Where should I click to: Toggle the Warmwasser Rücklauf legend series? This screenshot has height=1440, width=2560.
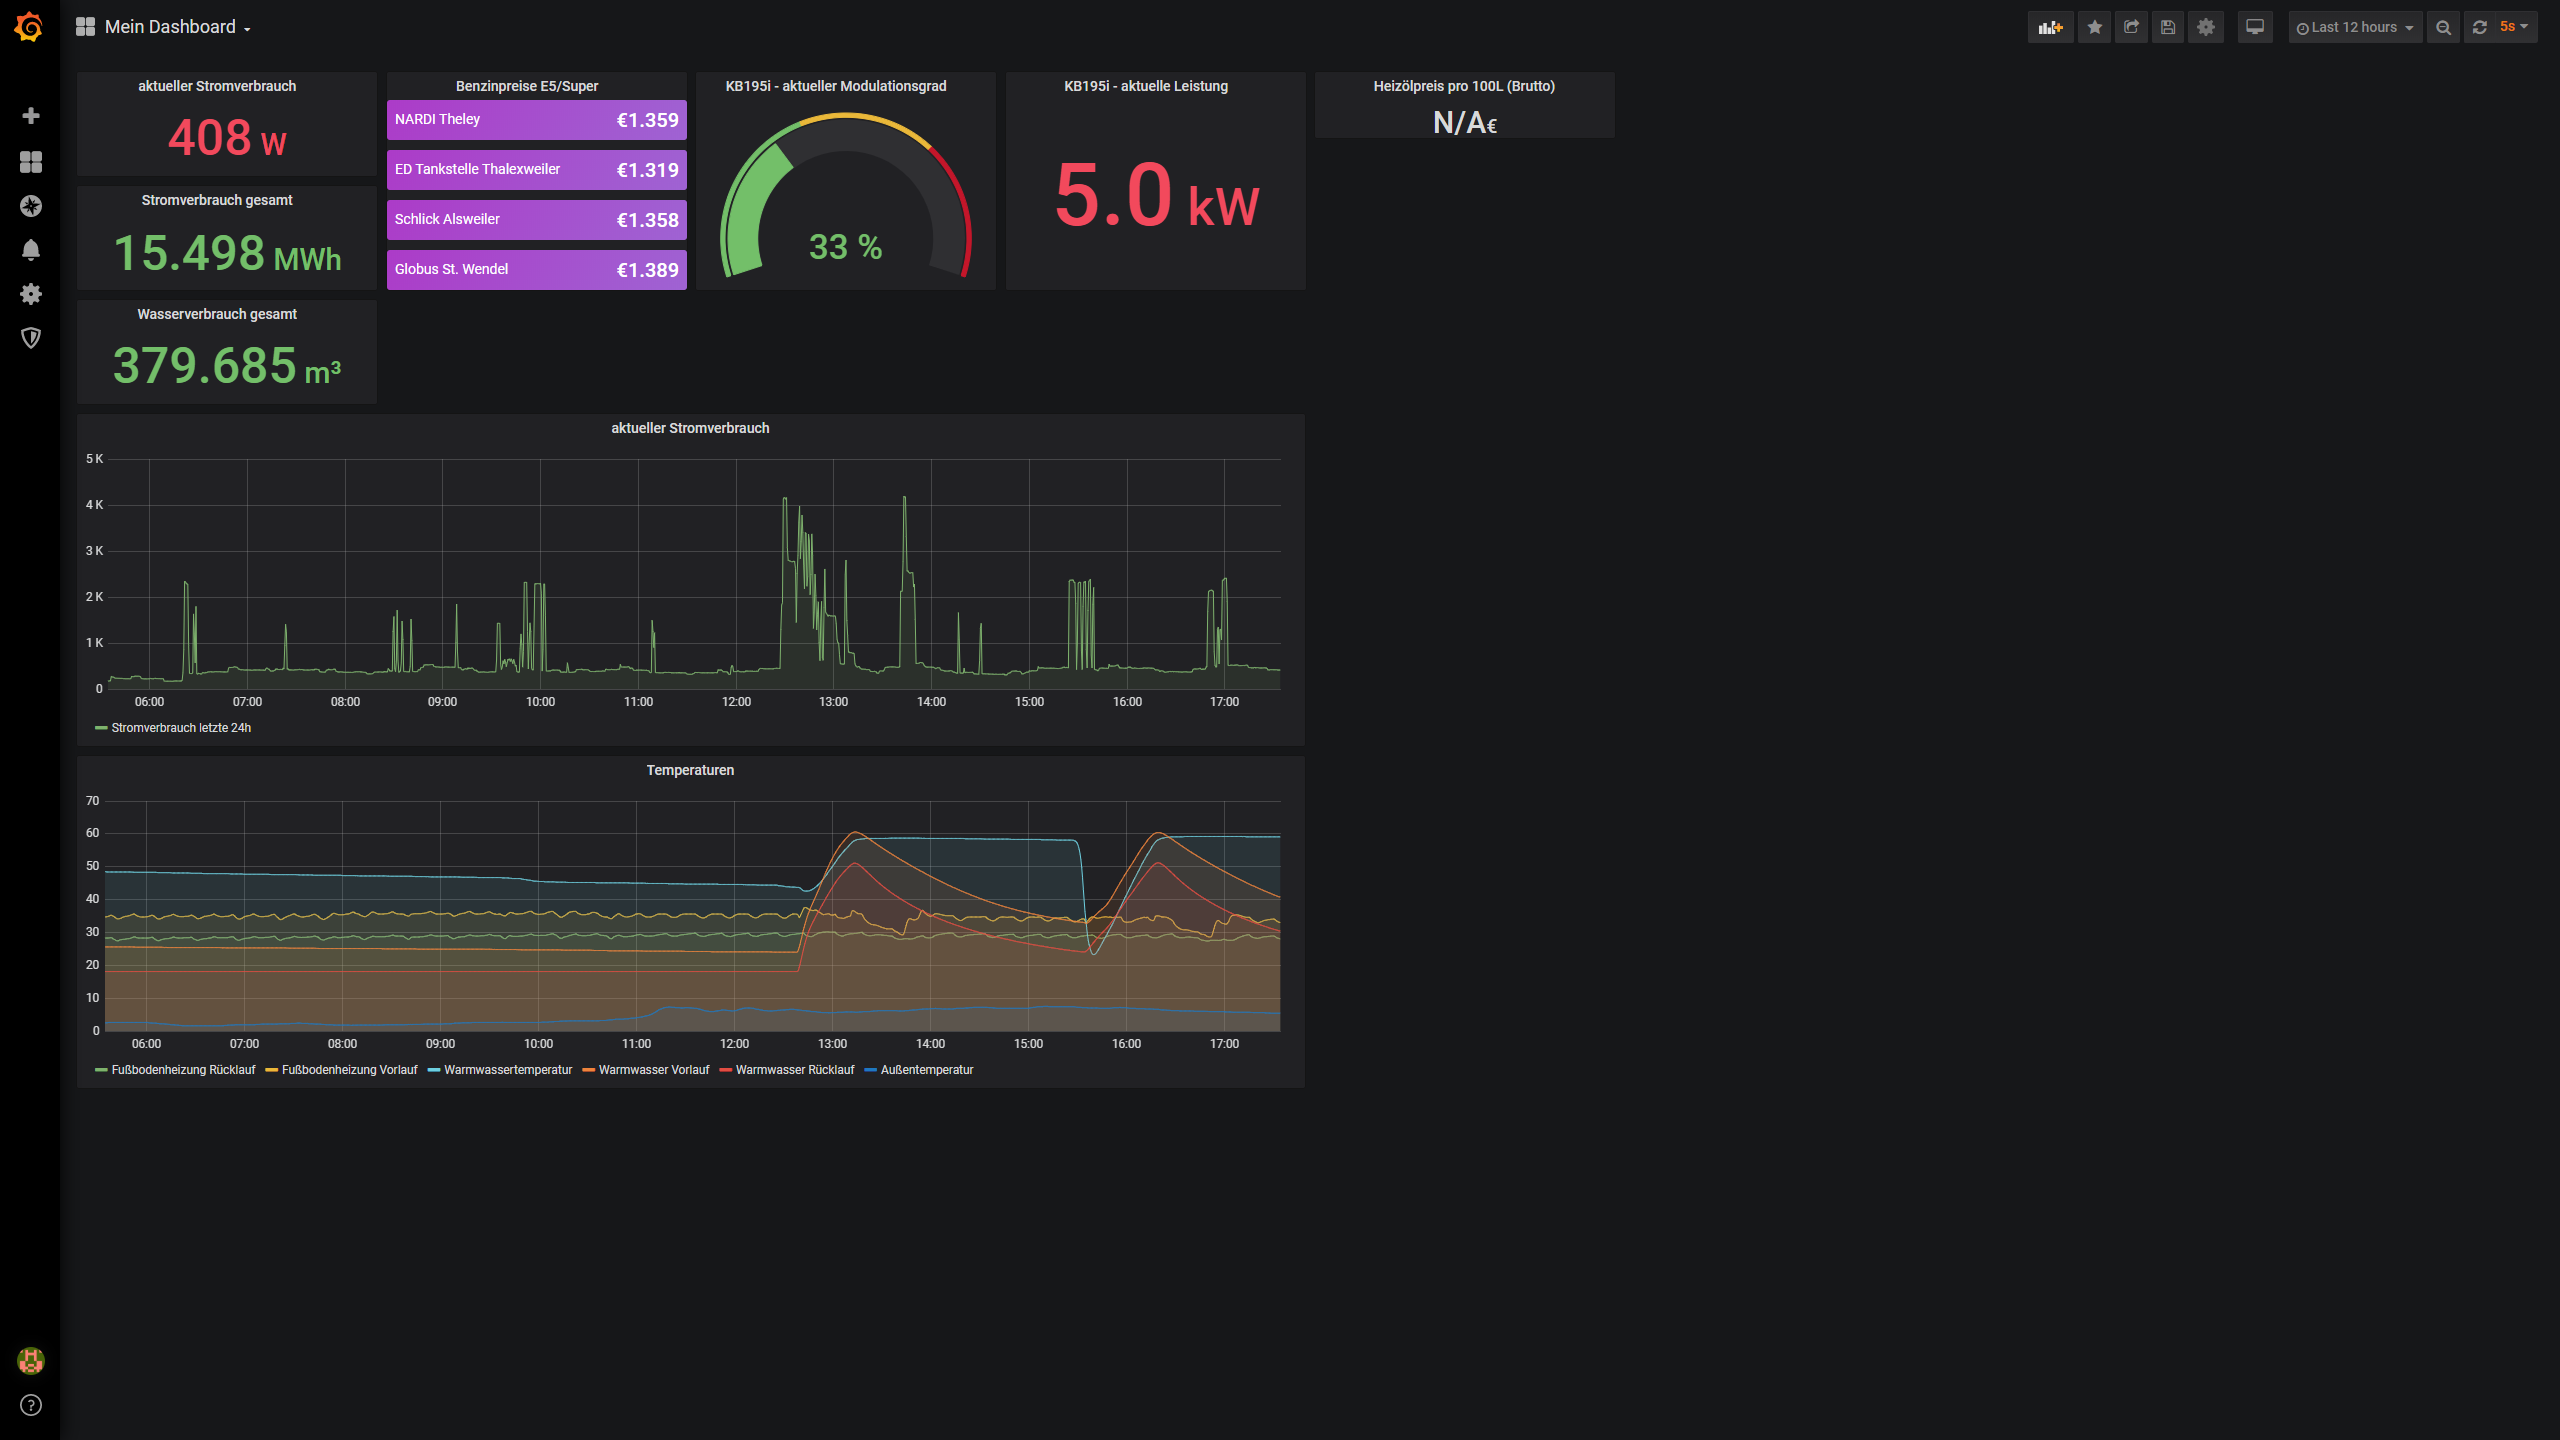[x=795, y=1070]
